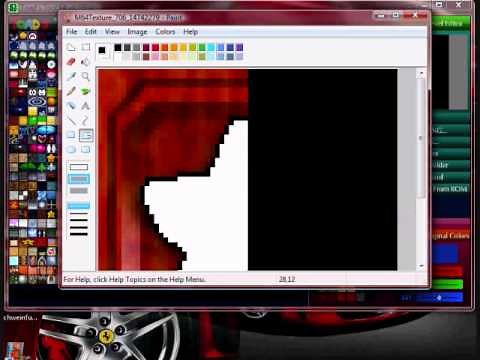Open the Help menu
Screen dimensions: 480x360
tap(191, 32)
